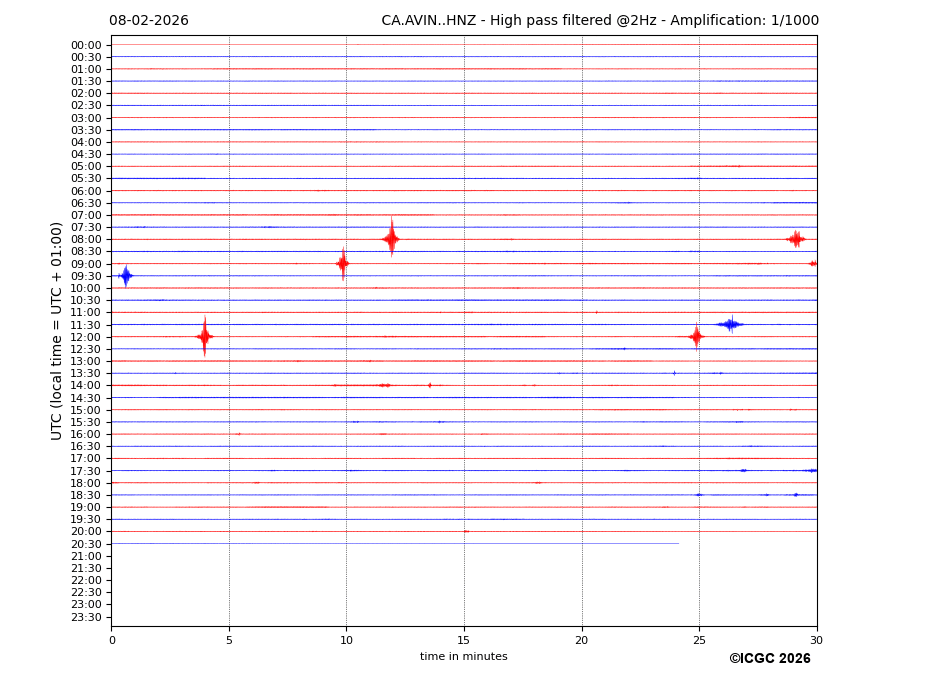Click the 20:30 time label on the y-axis
Image resolution: width=927 pixels, height=696 pixels.
(x=86, y=544)
